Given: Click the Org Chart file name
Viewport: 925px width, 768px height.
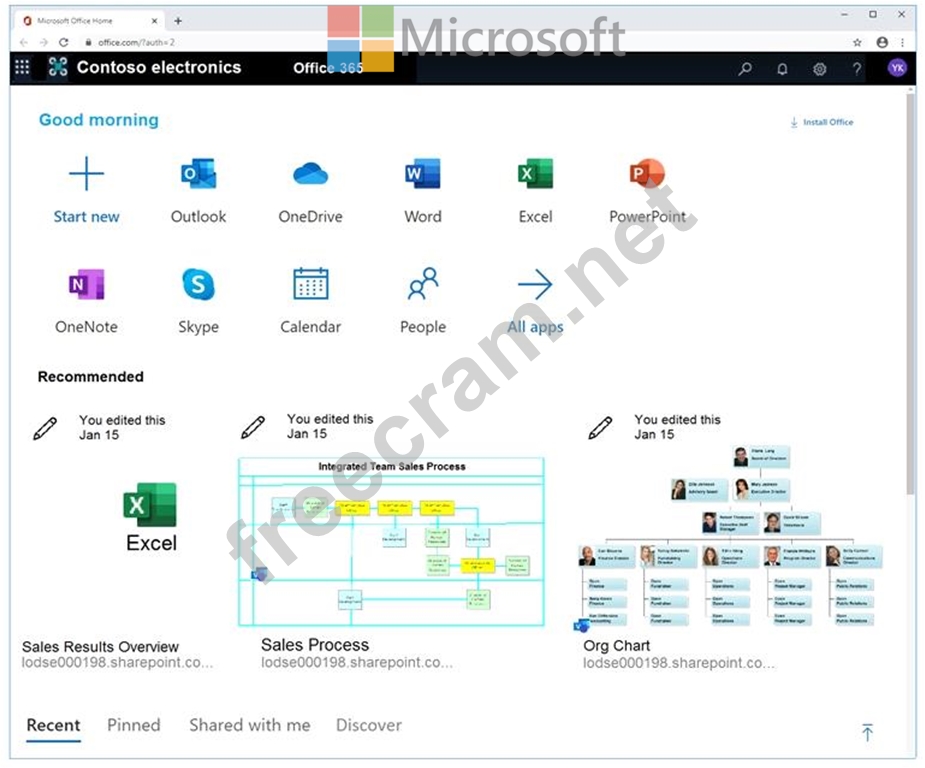Looking at the screenshot, I should [616, 646].
